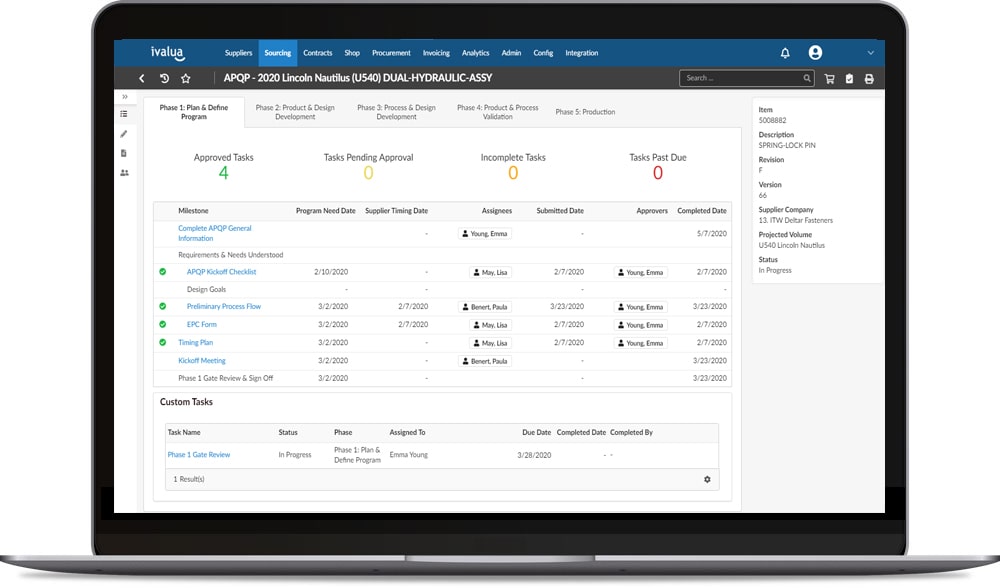Open table settings gear in Custom Tasks
This screenshot has width=1000, height=588.
pos(707,480)
